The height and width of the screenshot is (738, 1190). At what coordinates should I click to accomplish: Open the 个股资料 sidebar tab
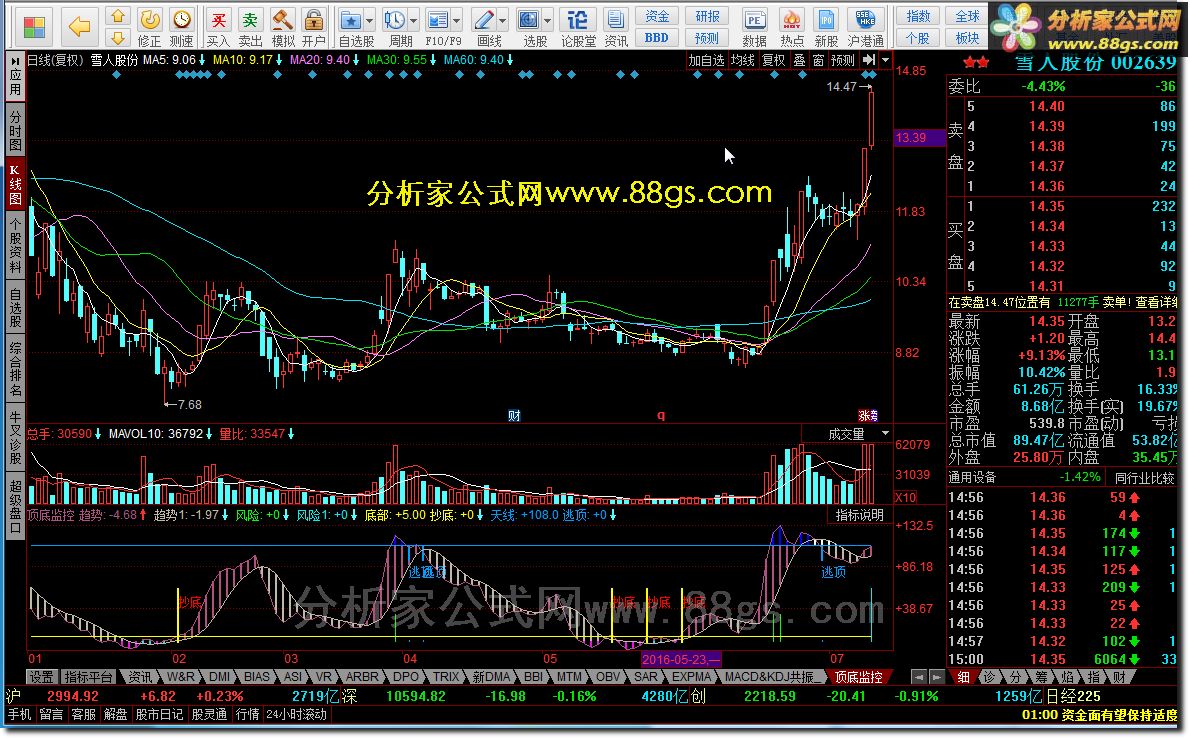click(x=15, y=244)
